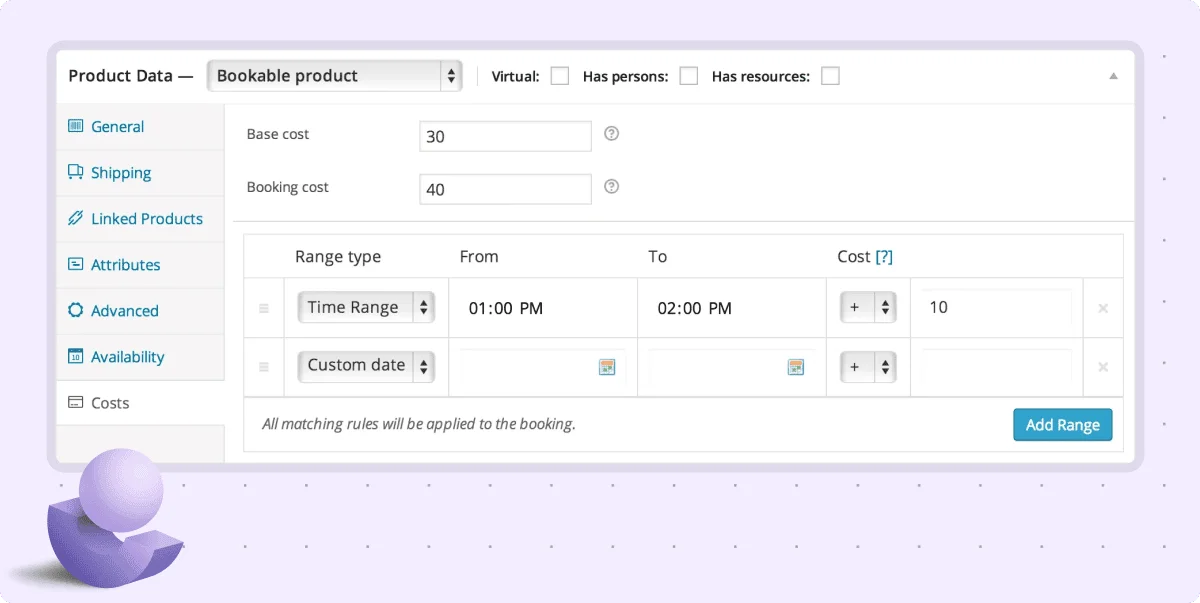The width and height of the screenshot is (1200, 603).
Task: Click the Availability calendar icon
Action: (75, 356)
